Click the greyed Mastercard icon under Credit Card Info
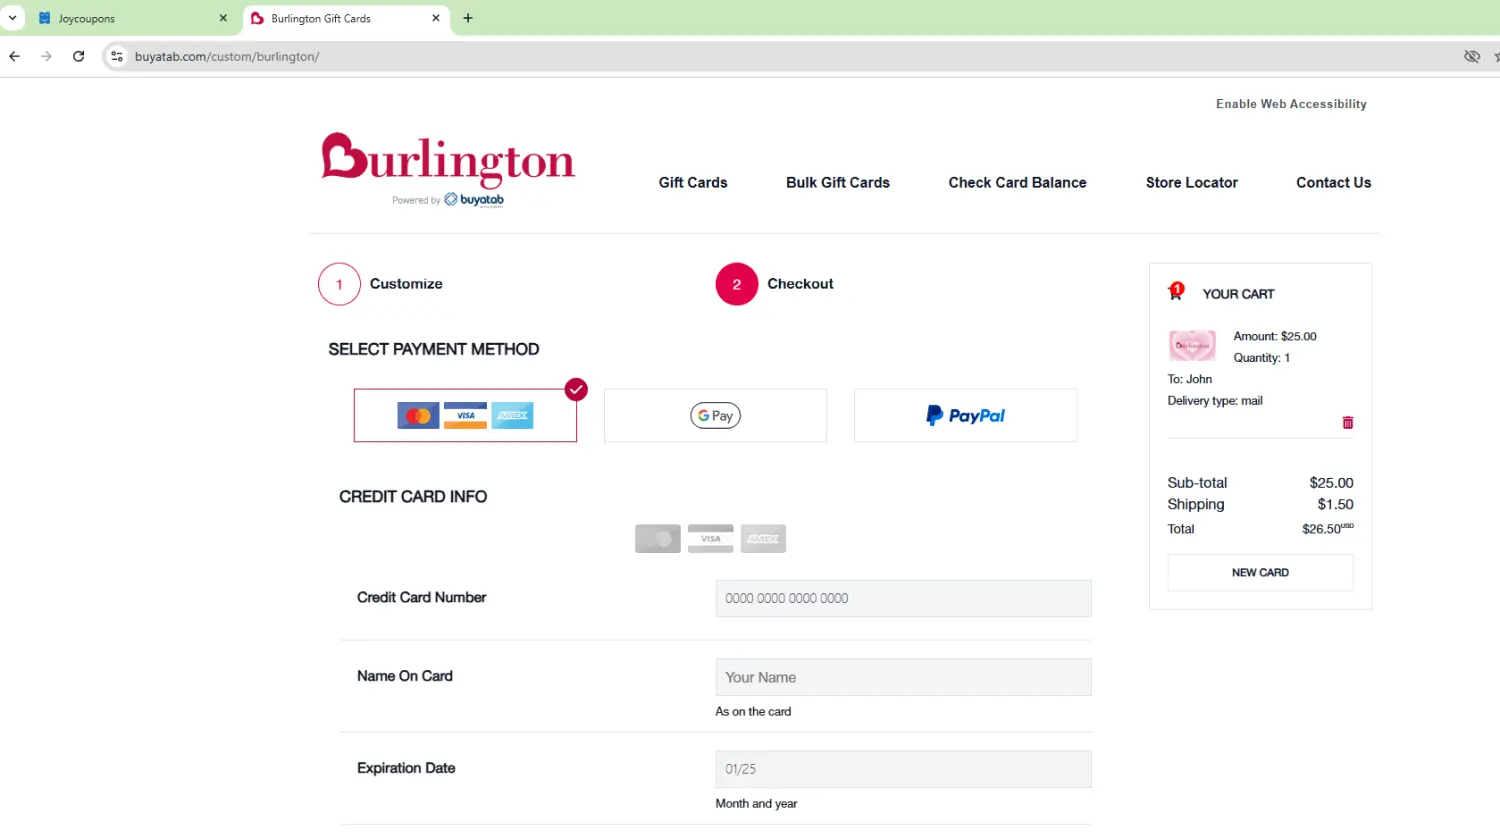Screen dimensions: 1500x840 658,539
